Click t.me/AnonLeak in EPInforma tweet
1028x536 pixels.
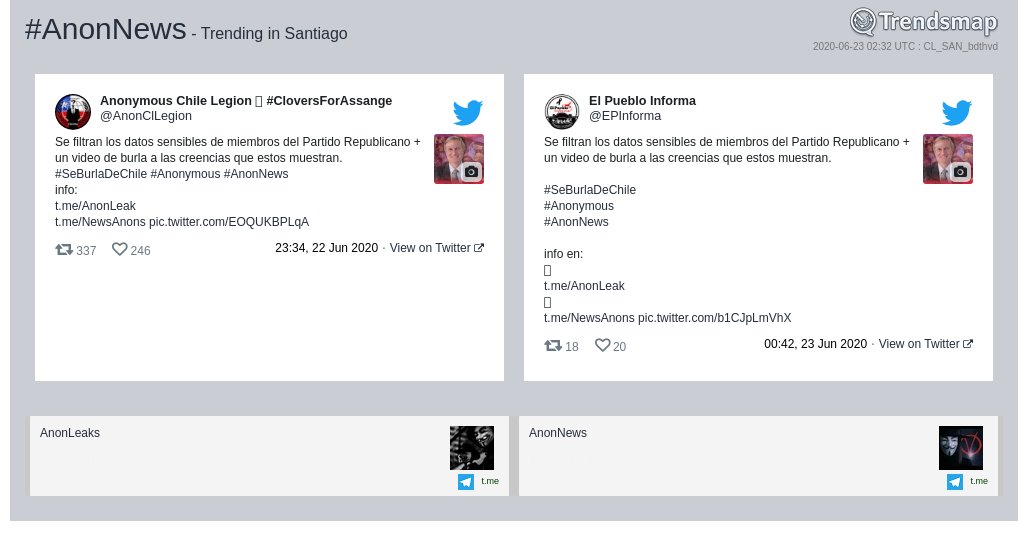pos(584,286)
